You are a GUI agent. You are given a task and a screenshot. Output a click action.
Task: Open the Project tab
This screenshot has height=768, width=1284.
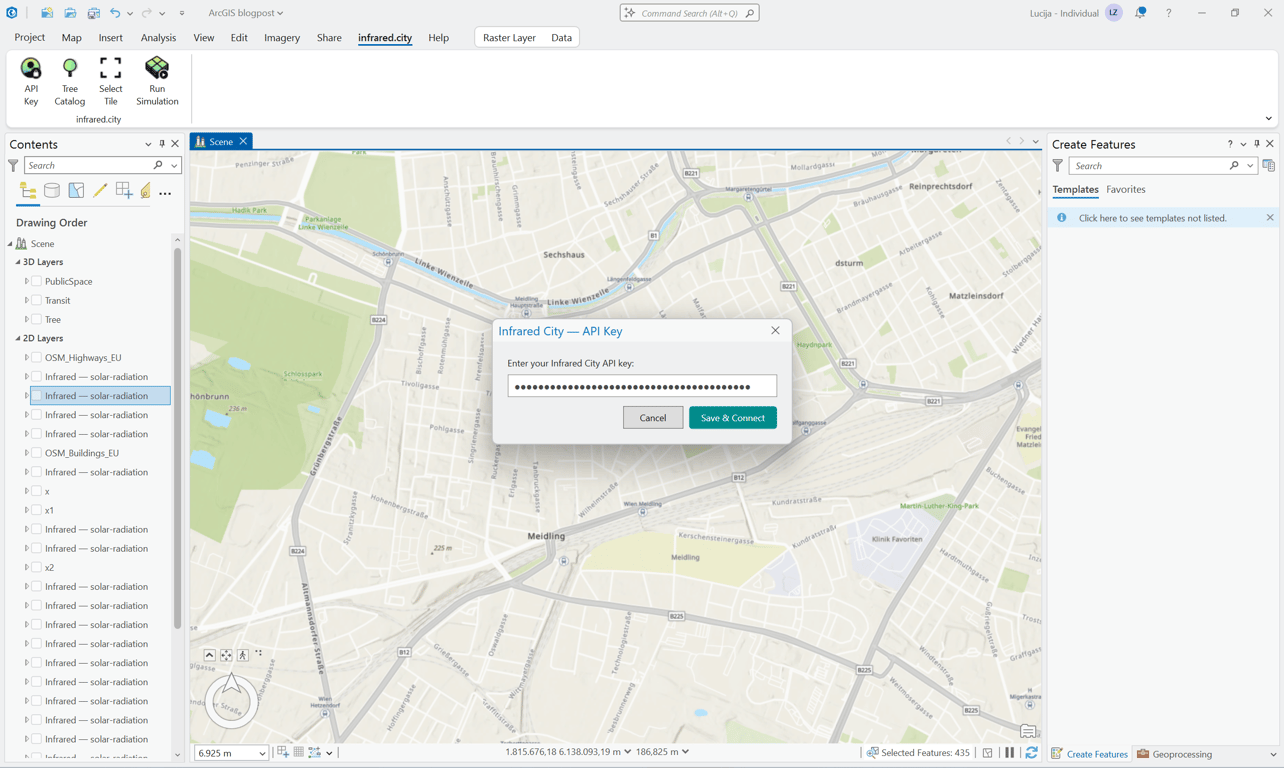(x=29, y=38)
